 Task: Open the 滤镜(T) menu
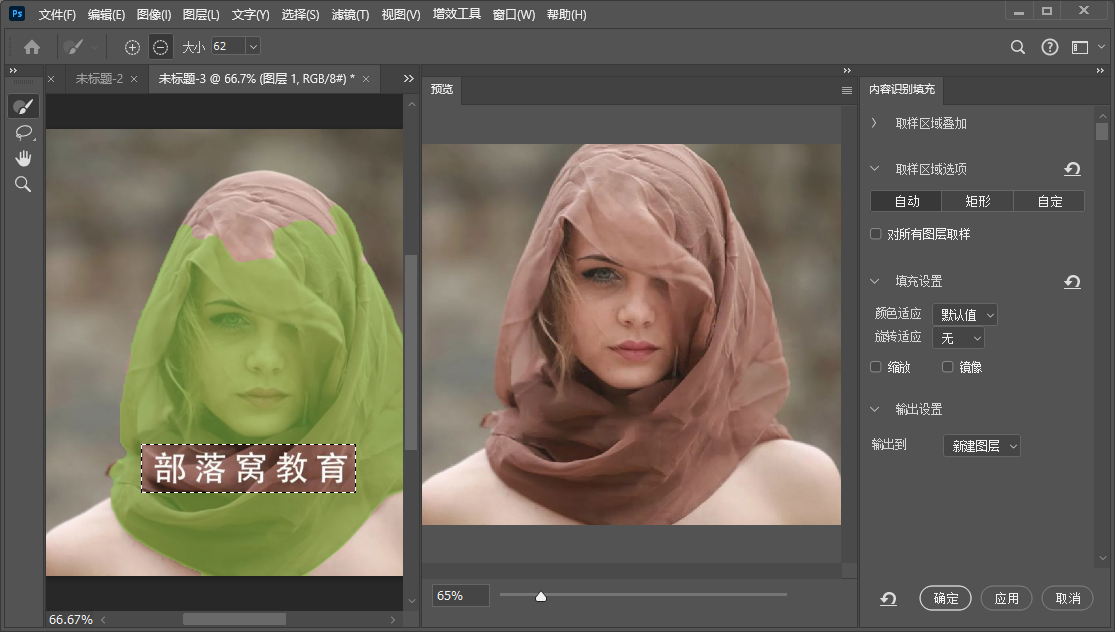[x=350, y=15]
